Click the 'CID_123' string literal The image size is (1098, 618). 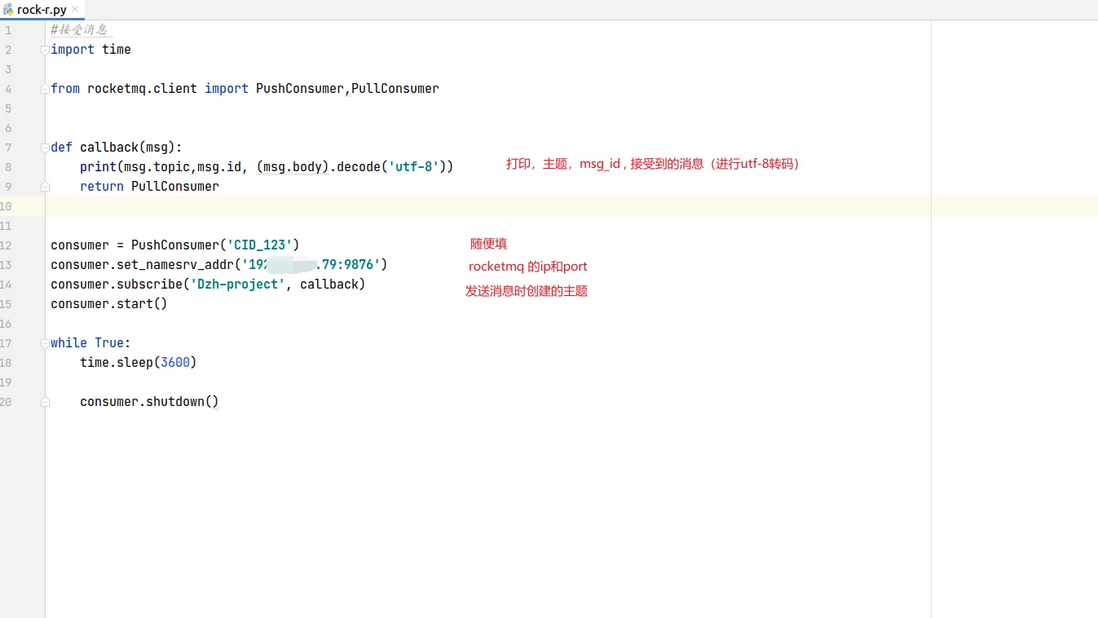tap(259, 245)
